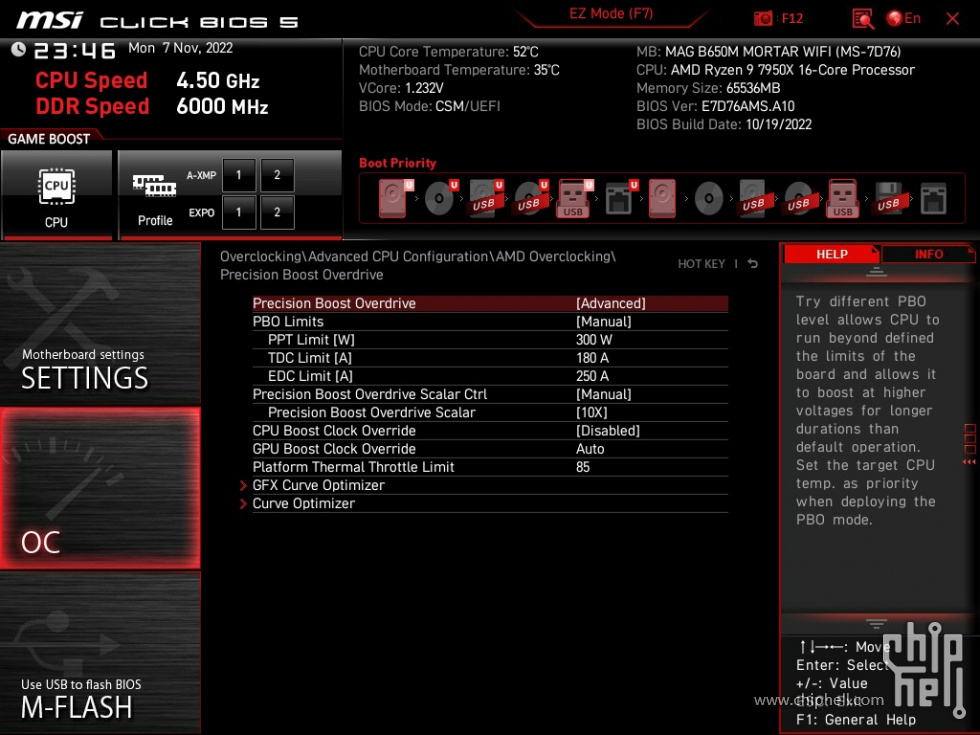
Task: Switch to the INFO tab
Action: [x=929, y=254]
